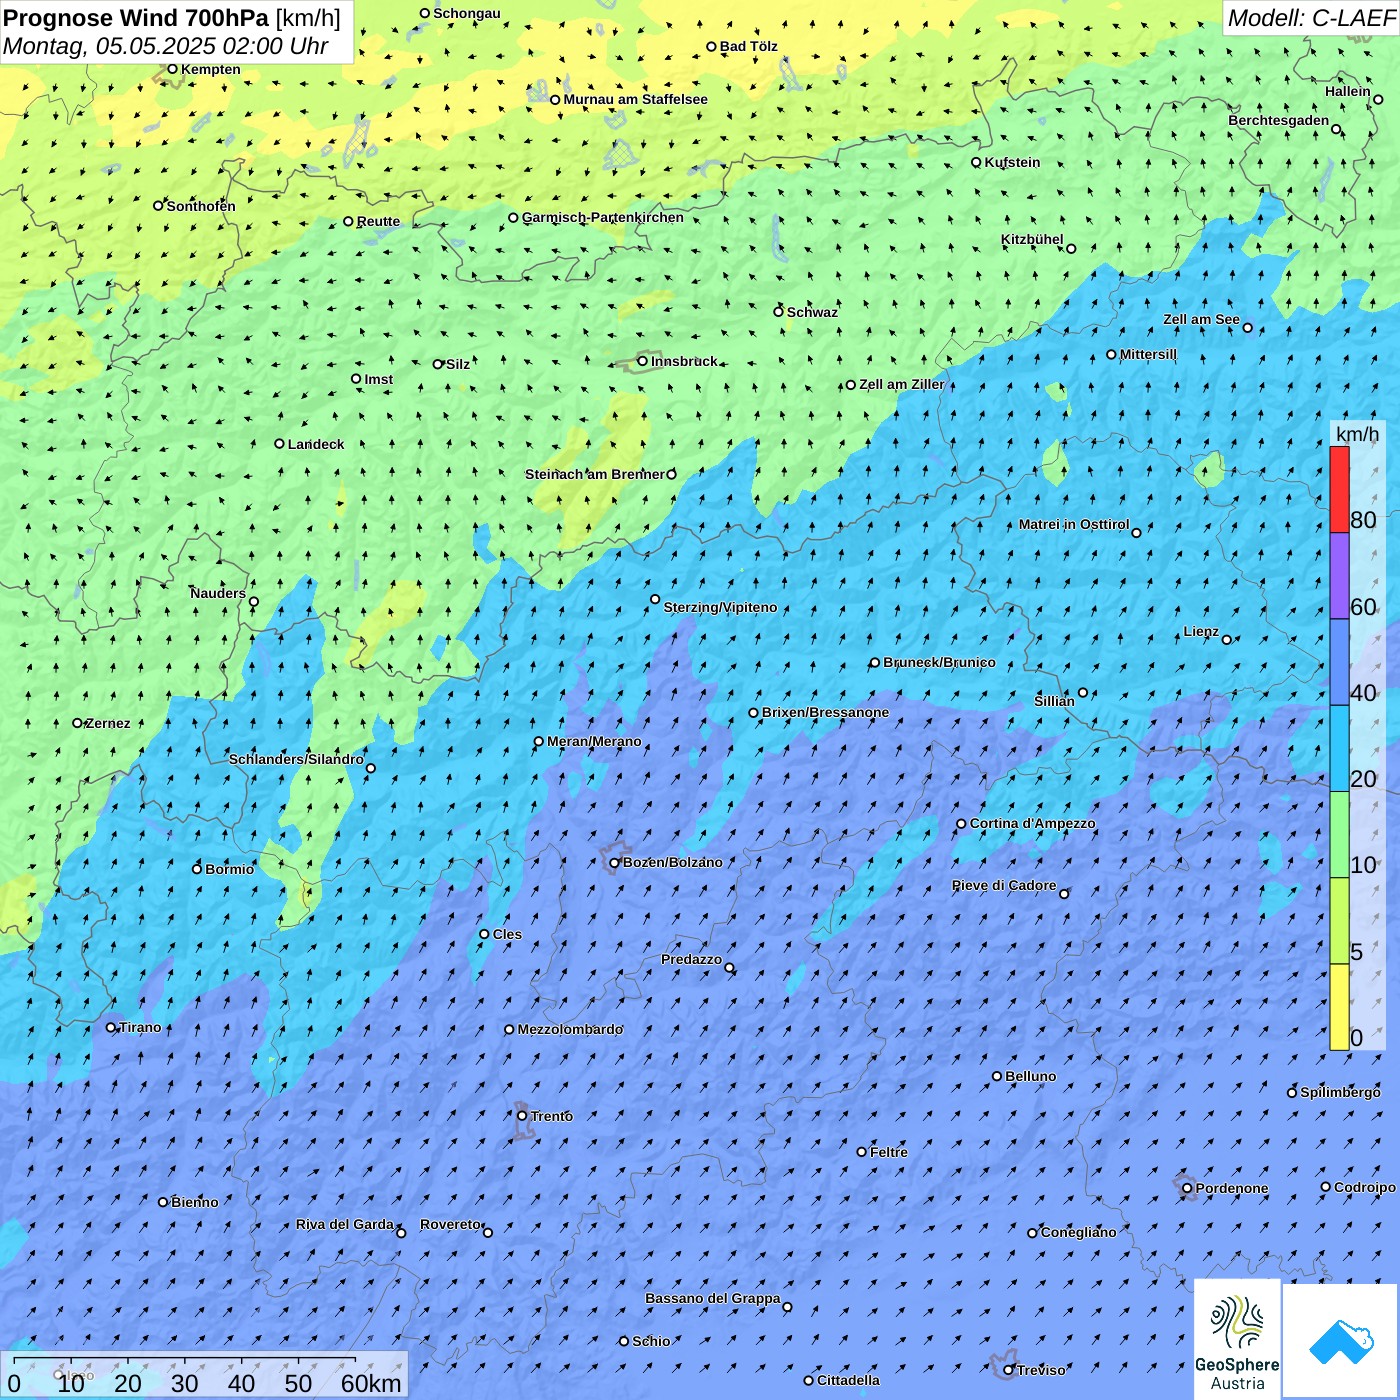Click the Bad Tölz label
This screenshot has height=1400, width=1400.
(x=748, y=46)
